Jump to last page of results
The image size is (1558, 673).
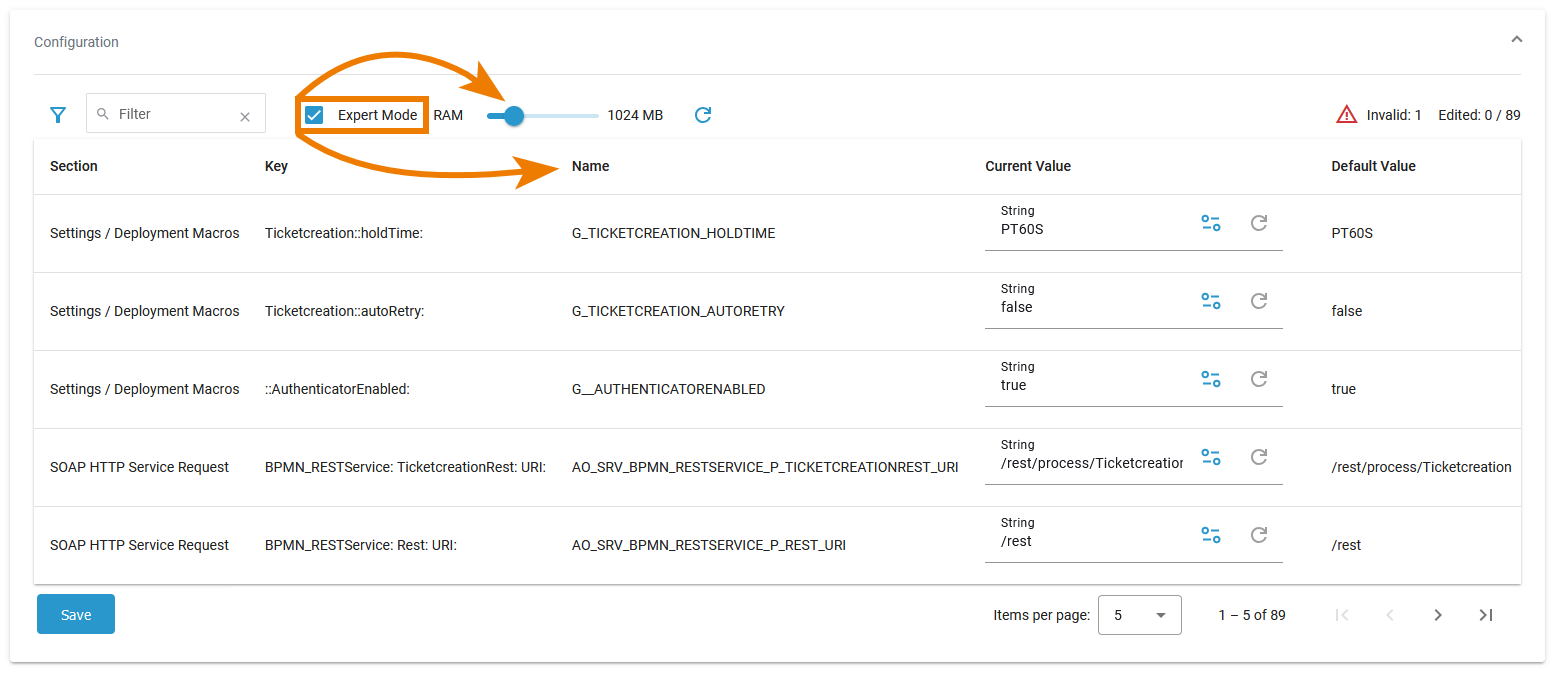1486,615
